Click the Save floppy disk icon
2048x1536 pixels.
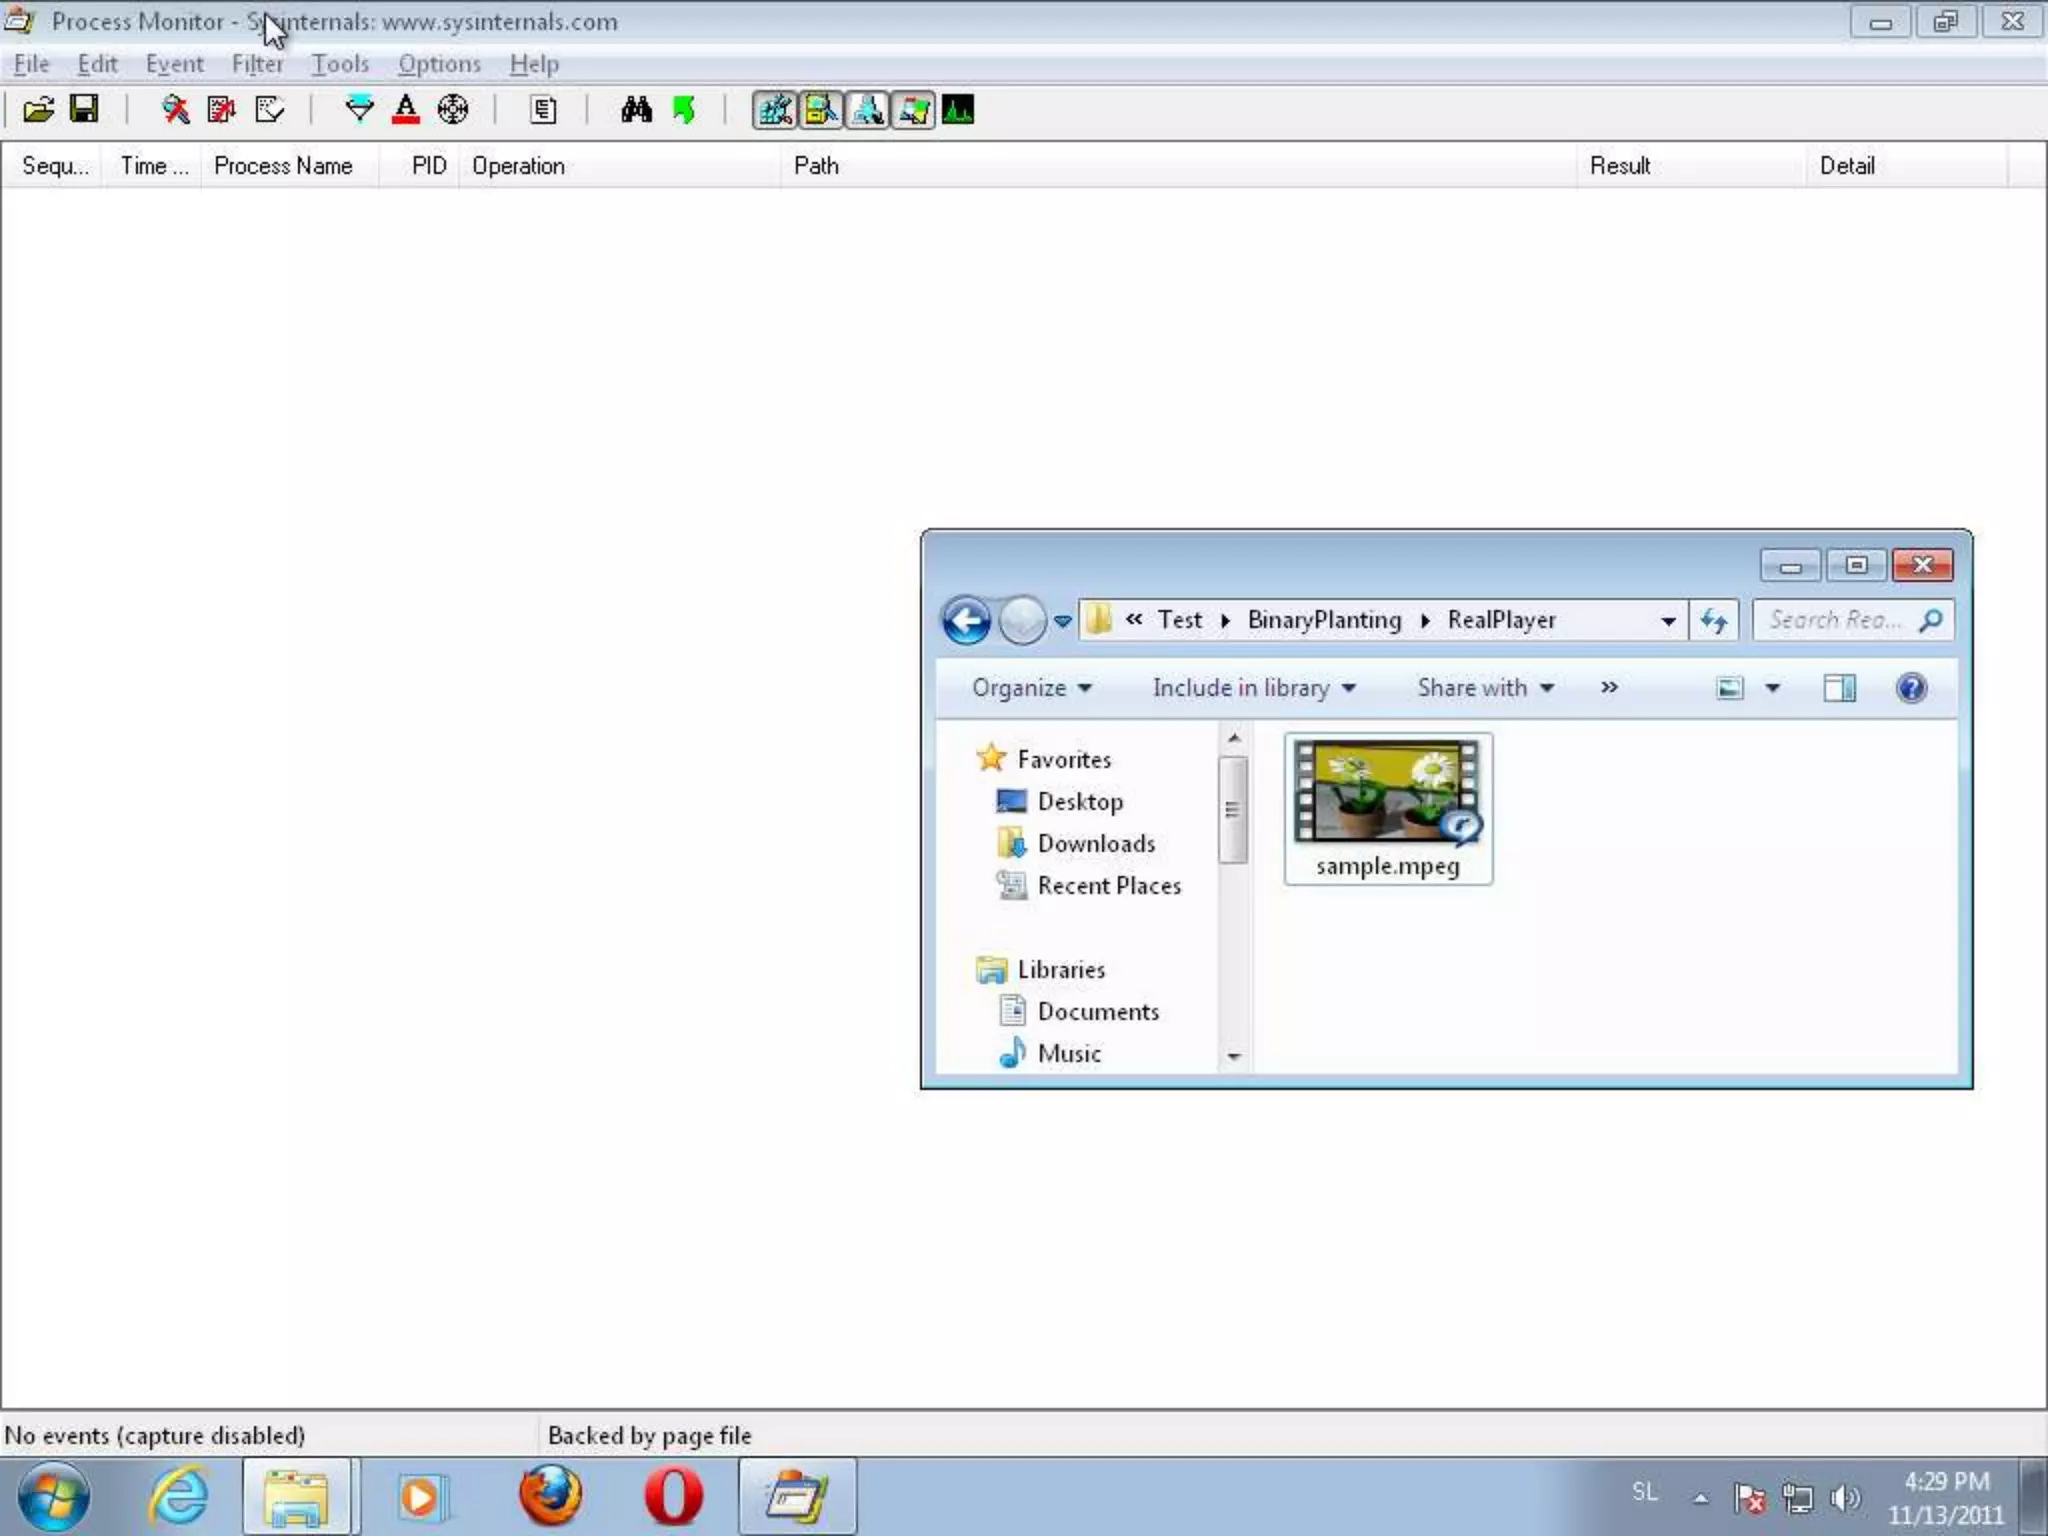click(x=84, y=109)
